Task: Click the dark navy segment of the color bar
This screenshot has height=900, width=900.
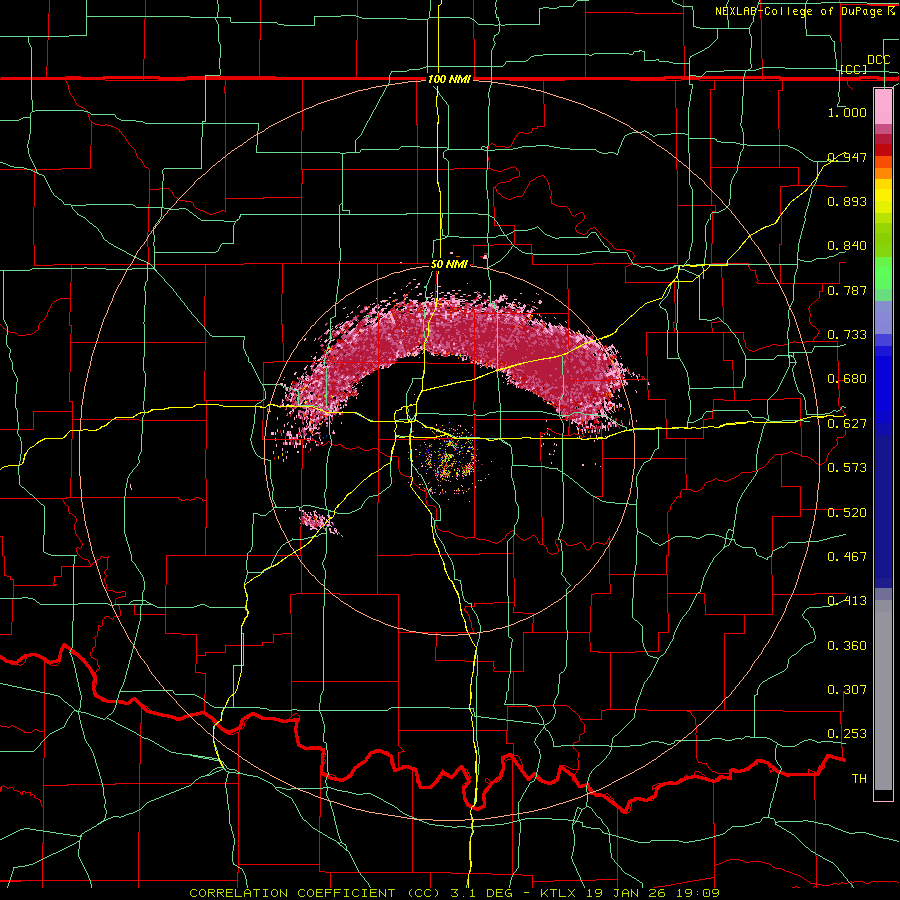Action: click(x=883, y=511)
